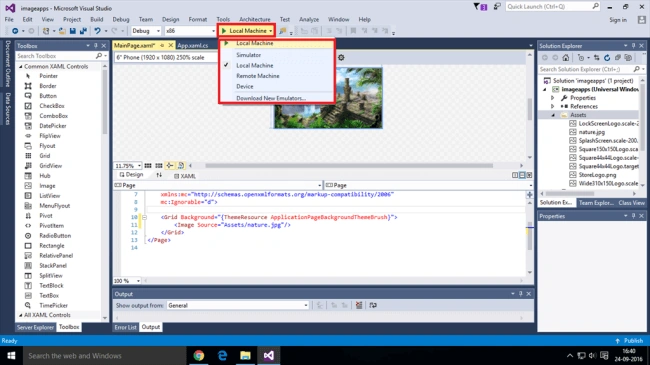Click the Toolbox list vertical scrollbar
This screenshot has height=365, width=650.
105,102
